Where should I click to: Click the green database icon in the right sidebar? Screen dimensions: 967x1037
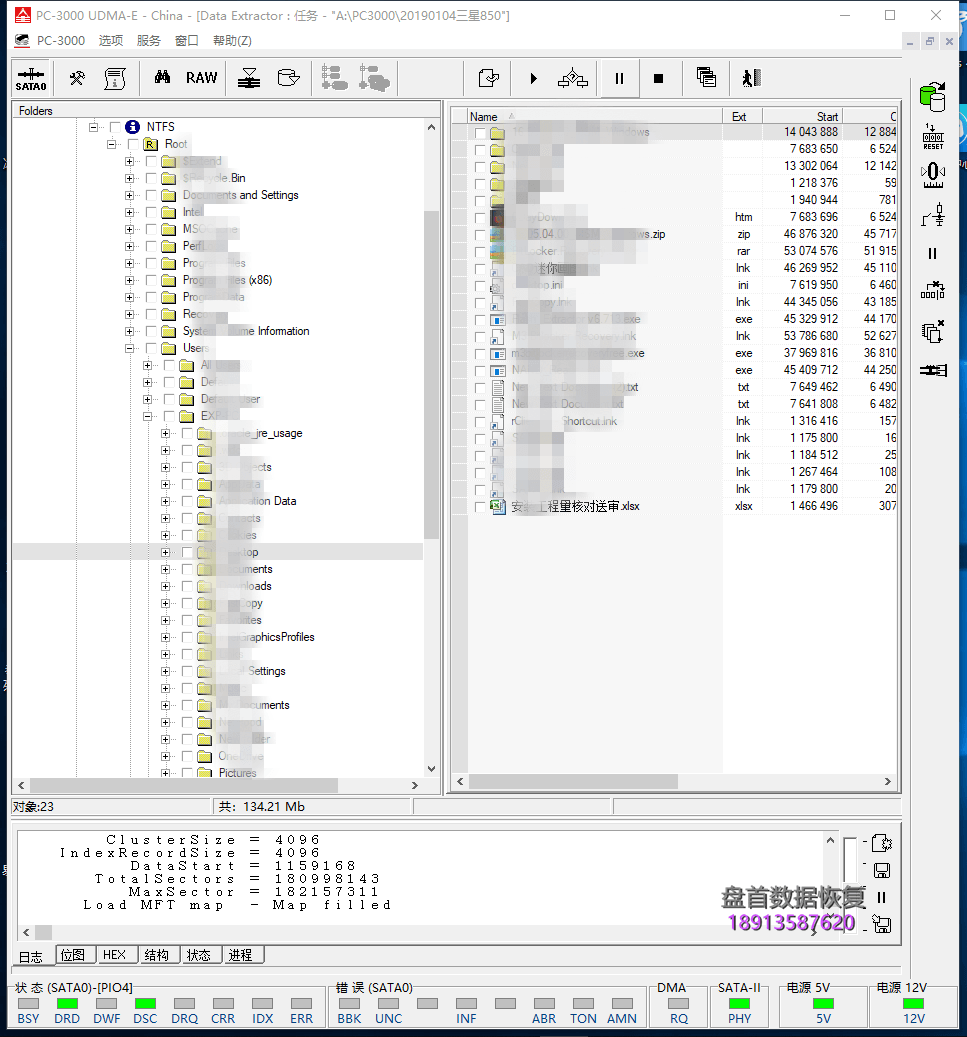tap(933, 97)
